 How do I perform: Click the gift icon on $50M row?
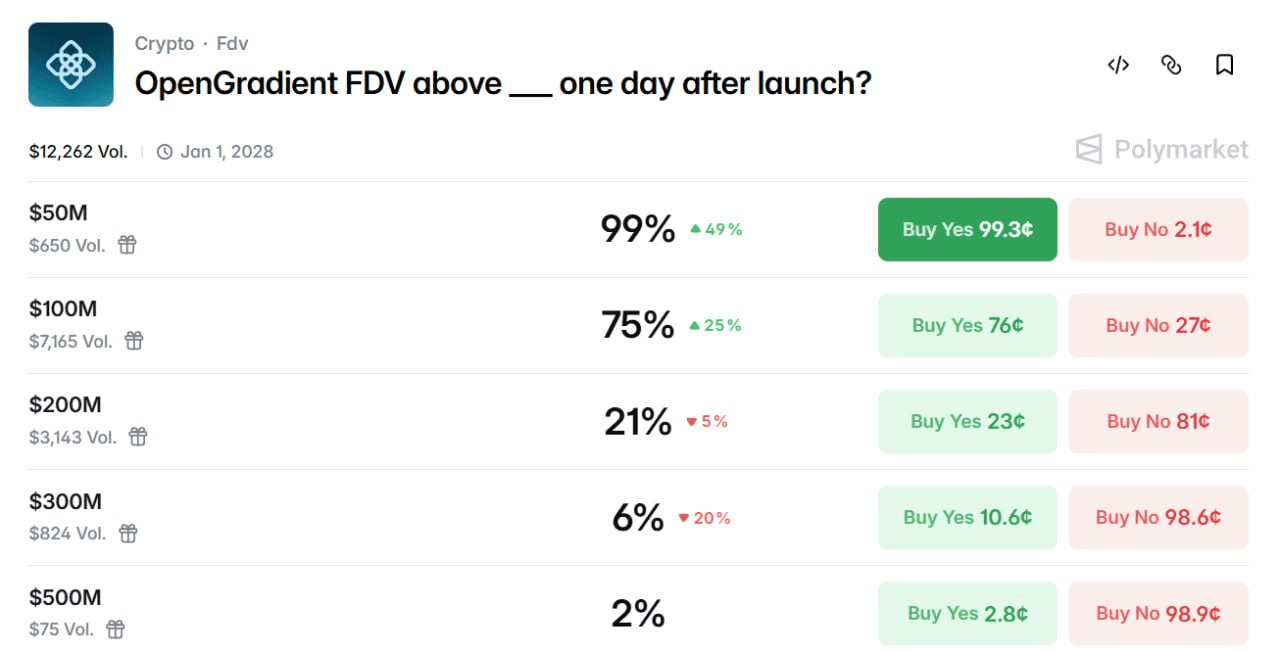[127, 245]
